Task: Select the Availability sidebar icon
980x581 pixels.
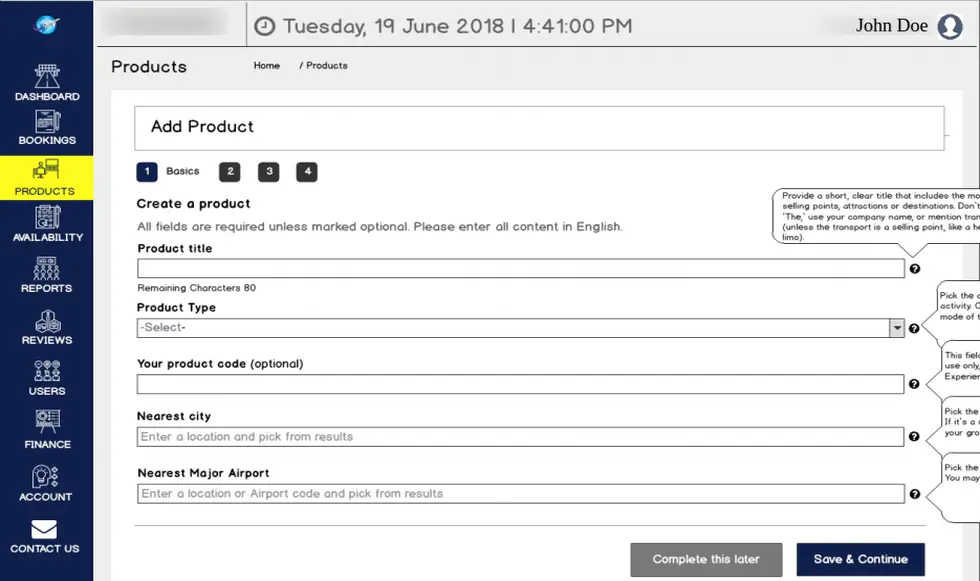Action: point(48,217)
